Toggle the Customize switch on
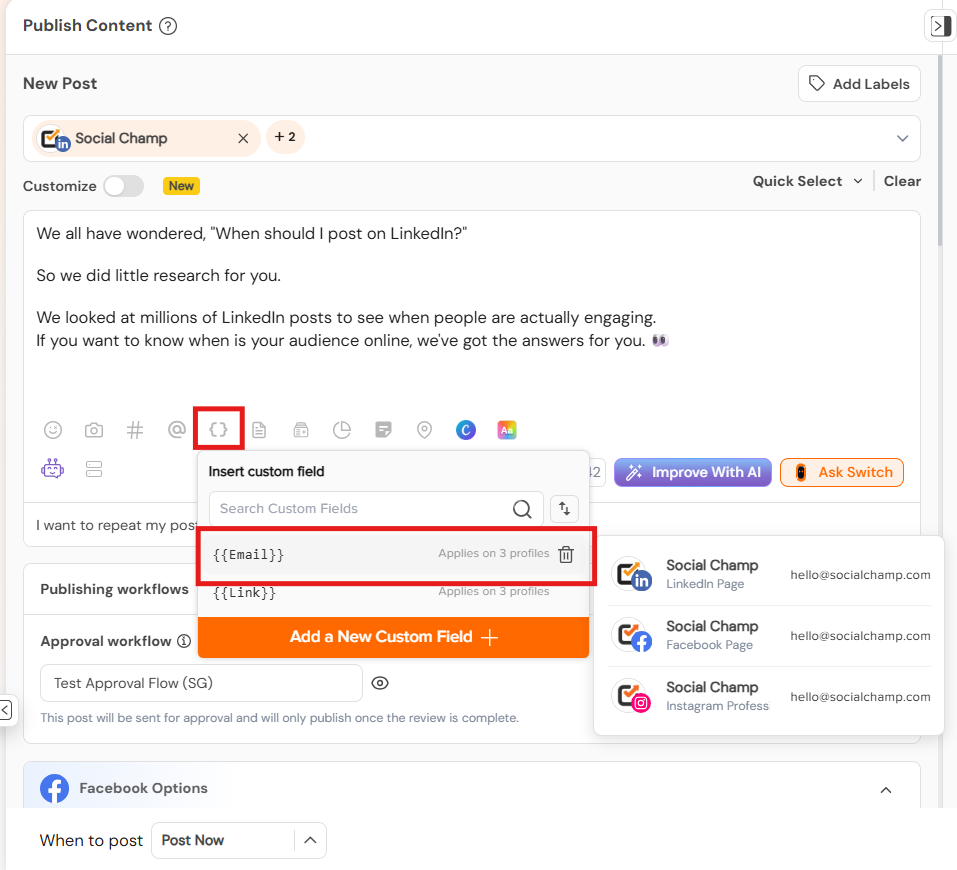This screenshot has width=957, height=870. (x=124, y=186)
